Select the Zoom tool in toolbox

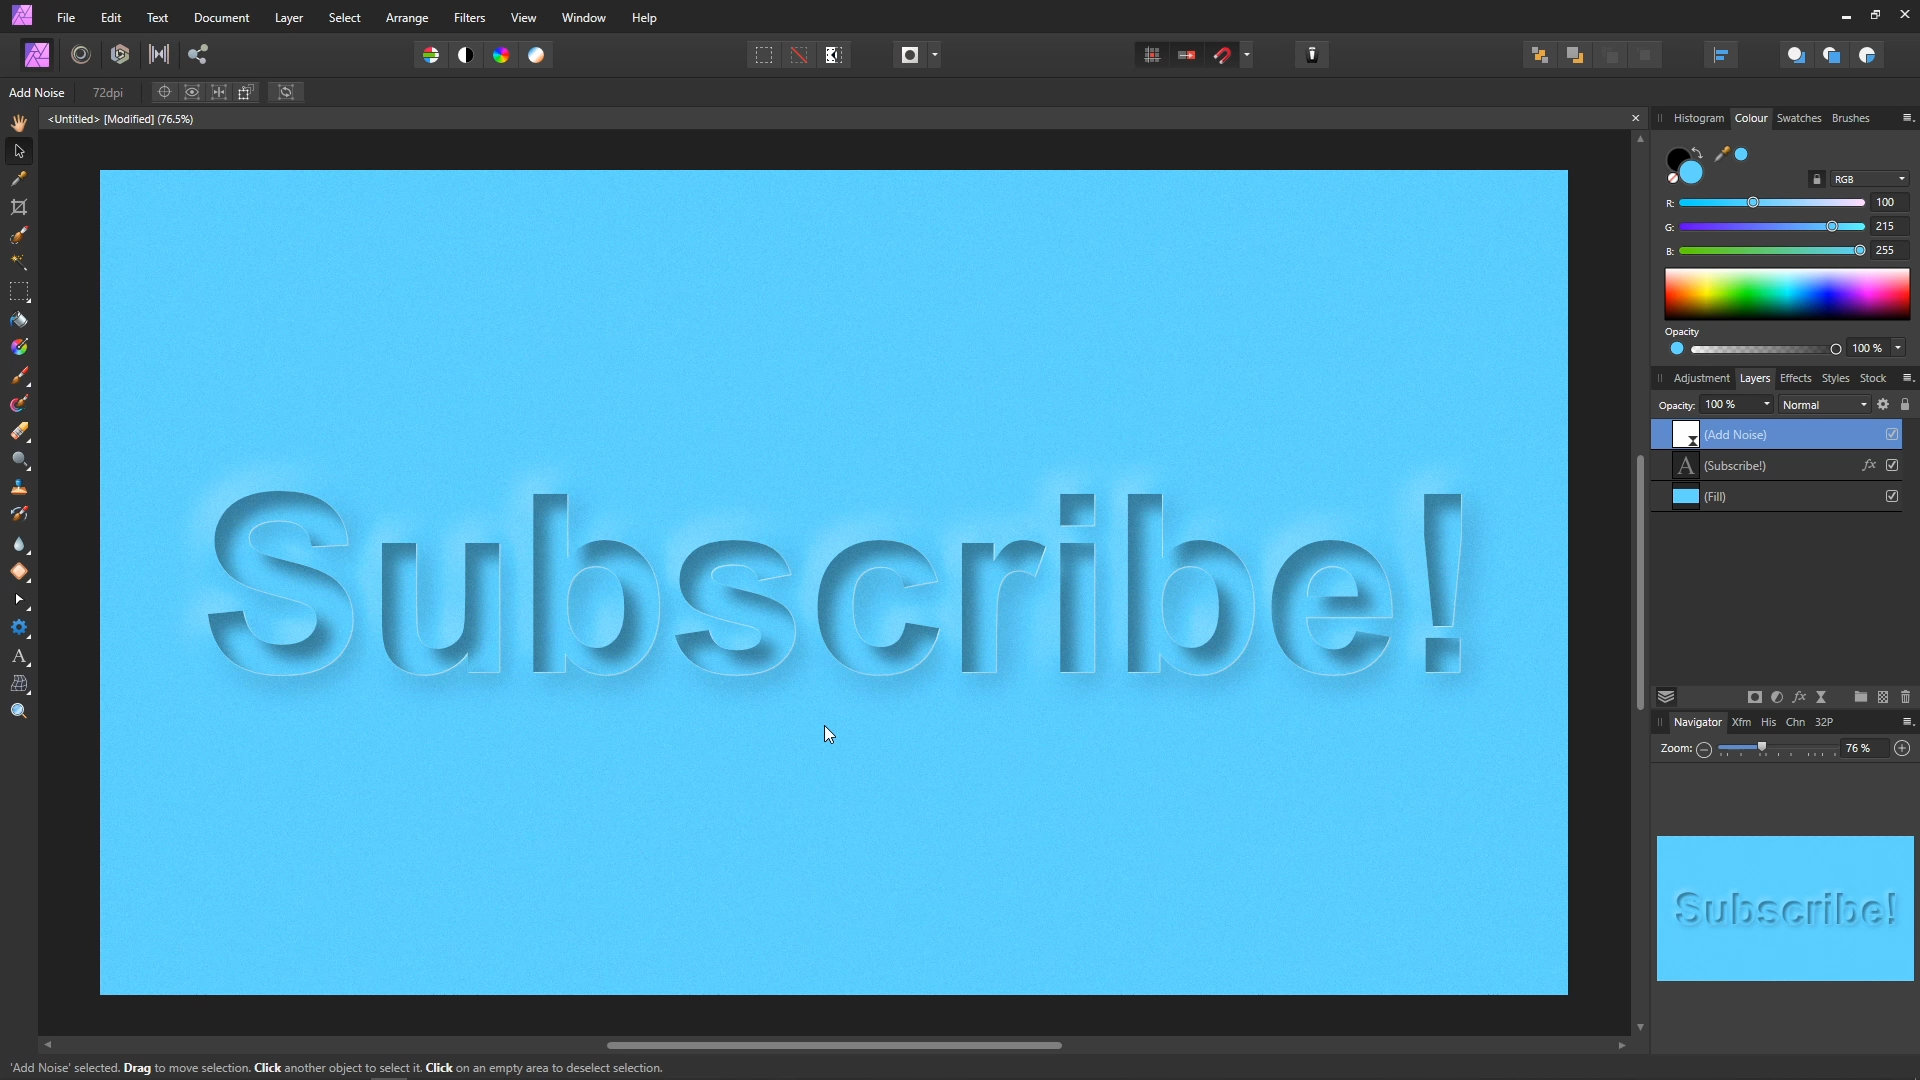(x=19, y=712)
